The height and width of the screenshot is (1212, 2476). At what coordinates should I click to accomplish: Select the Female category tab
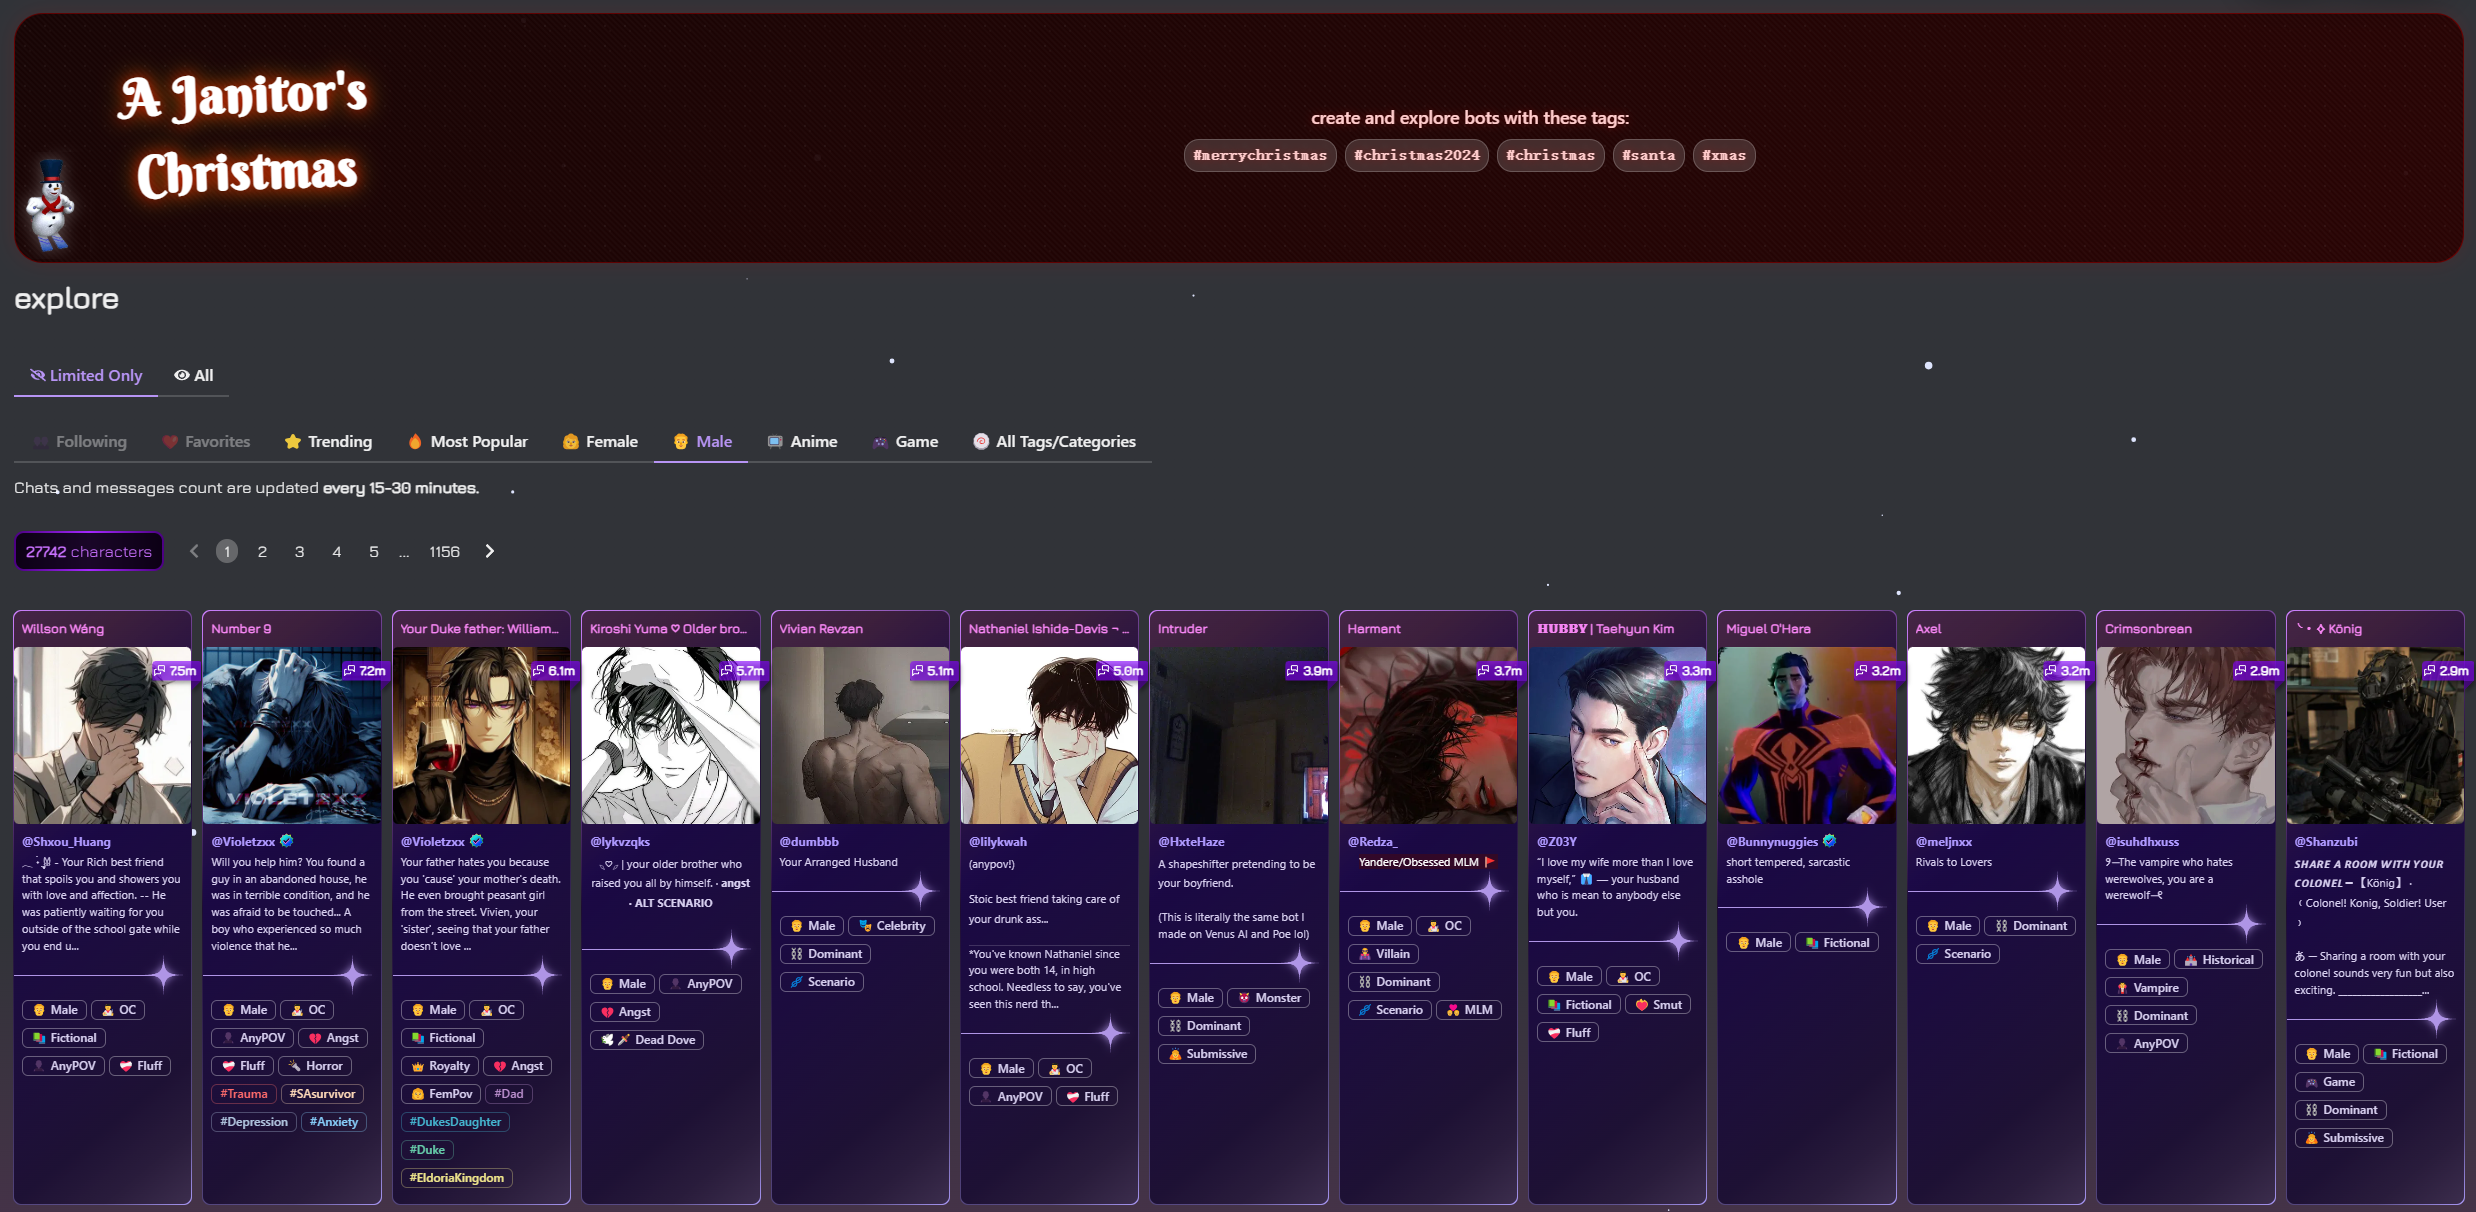[600, 441]
